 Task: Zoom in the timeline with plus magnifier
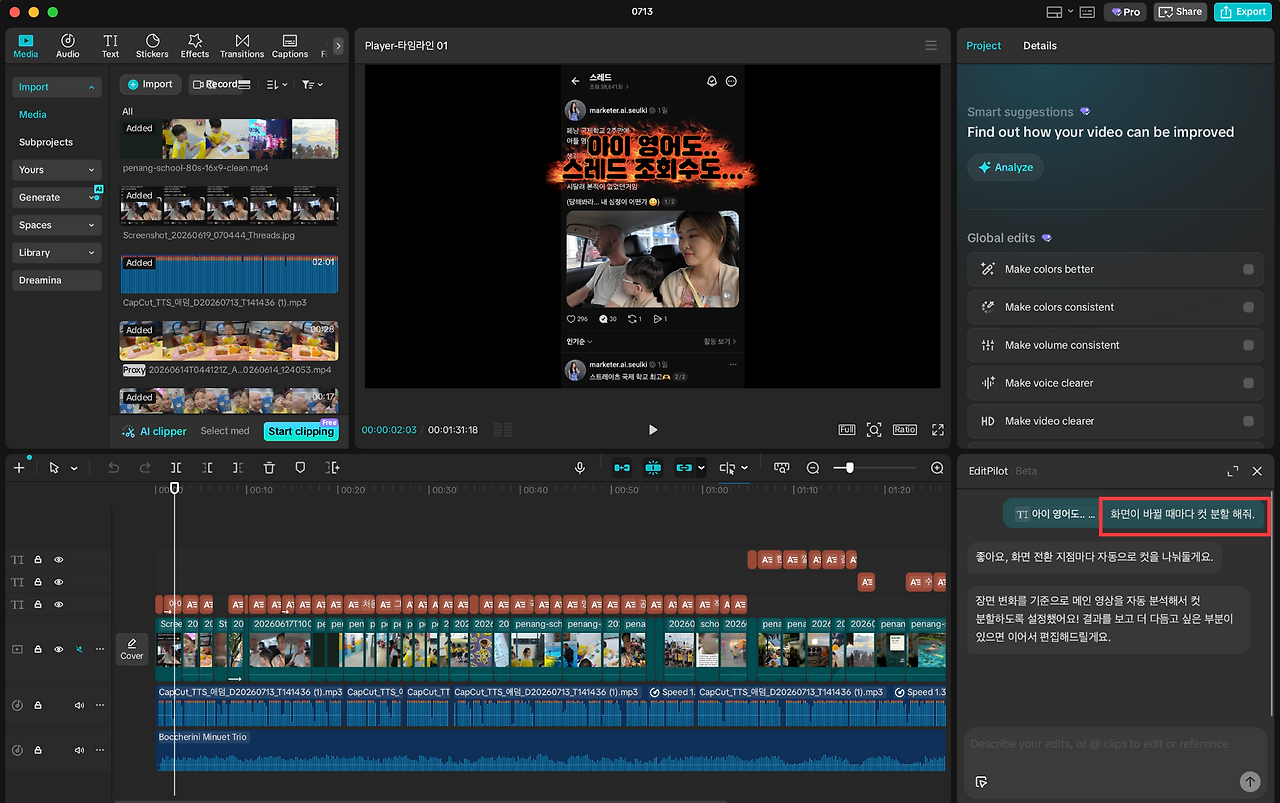pyautogui.click(x=937, y=468)
